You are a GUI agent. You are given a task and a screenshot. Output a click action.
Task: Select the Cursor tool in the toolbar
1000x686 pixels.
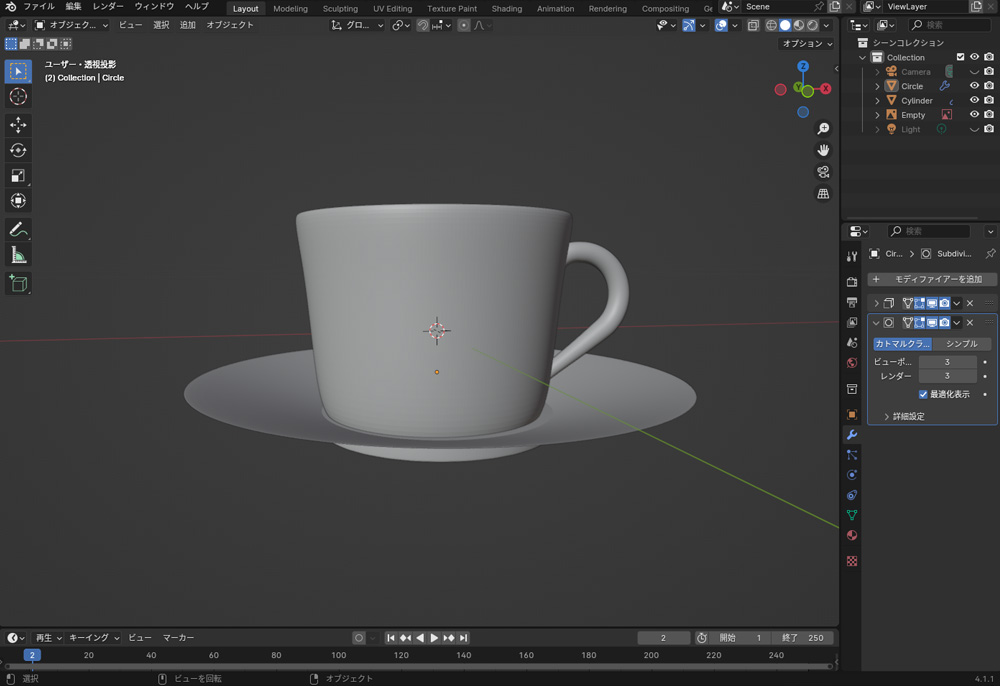tap(18, 97)
